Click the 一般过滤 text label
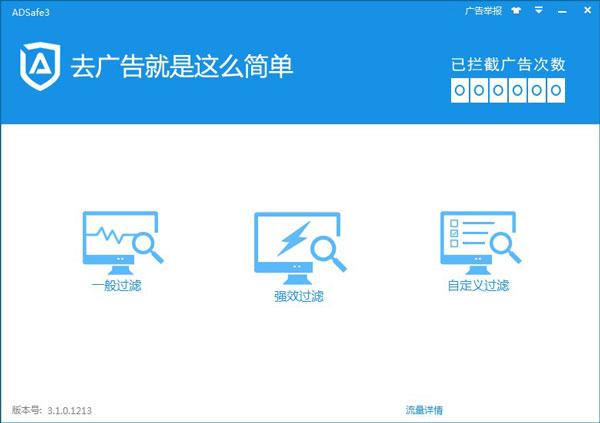The height and width of the screenshot is (423, 600). click(116, 286)
